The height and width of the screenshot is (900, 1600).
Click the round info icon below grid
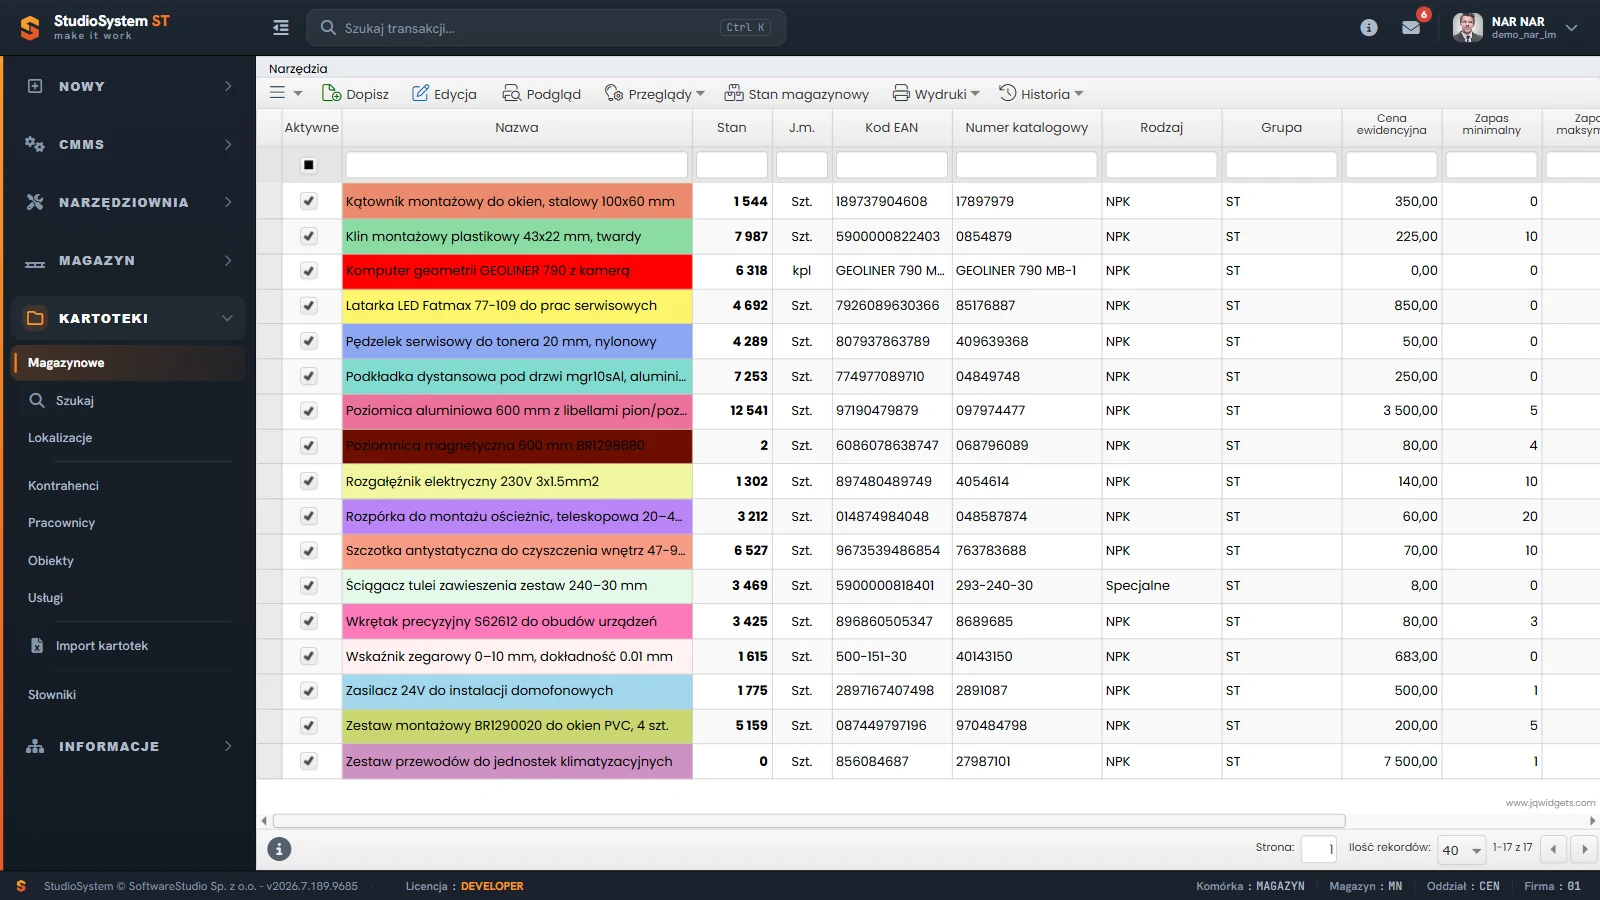click(x=279, y=849)
